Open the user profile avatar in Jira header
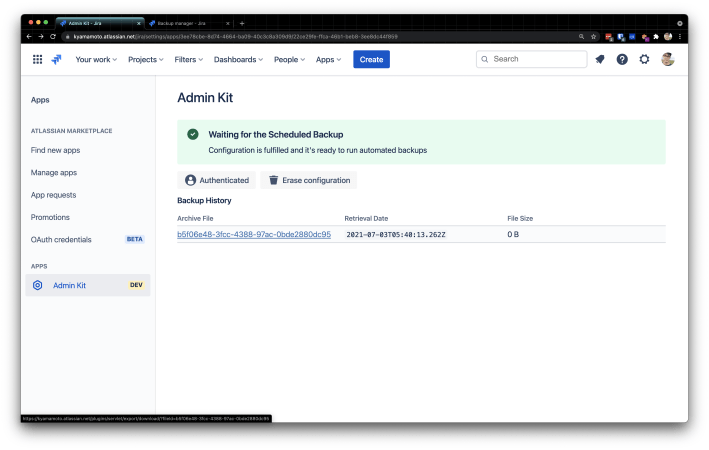 coord(668,59)
